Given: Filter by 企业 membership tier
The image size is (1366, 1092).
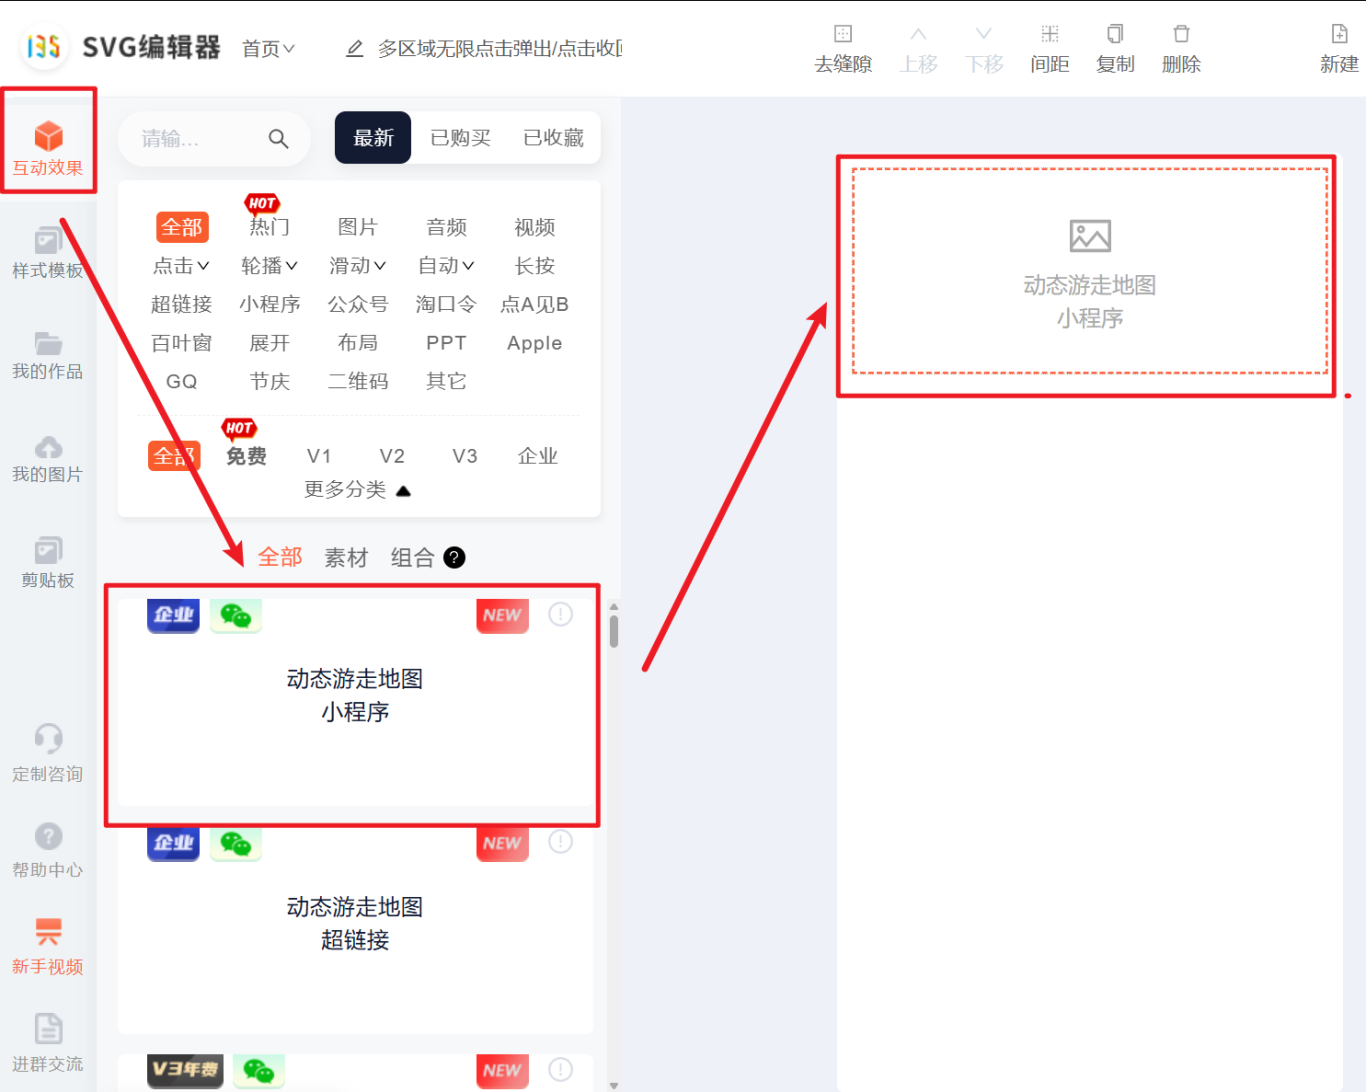Looking at the screenshot, I should click(x=538, y=456).
